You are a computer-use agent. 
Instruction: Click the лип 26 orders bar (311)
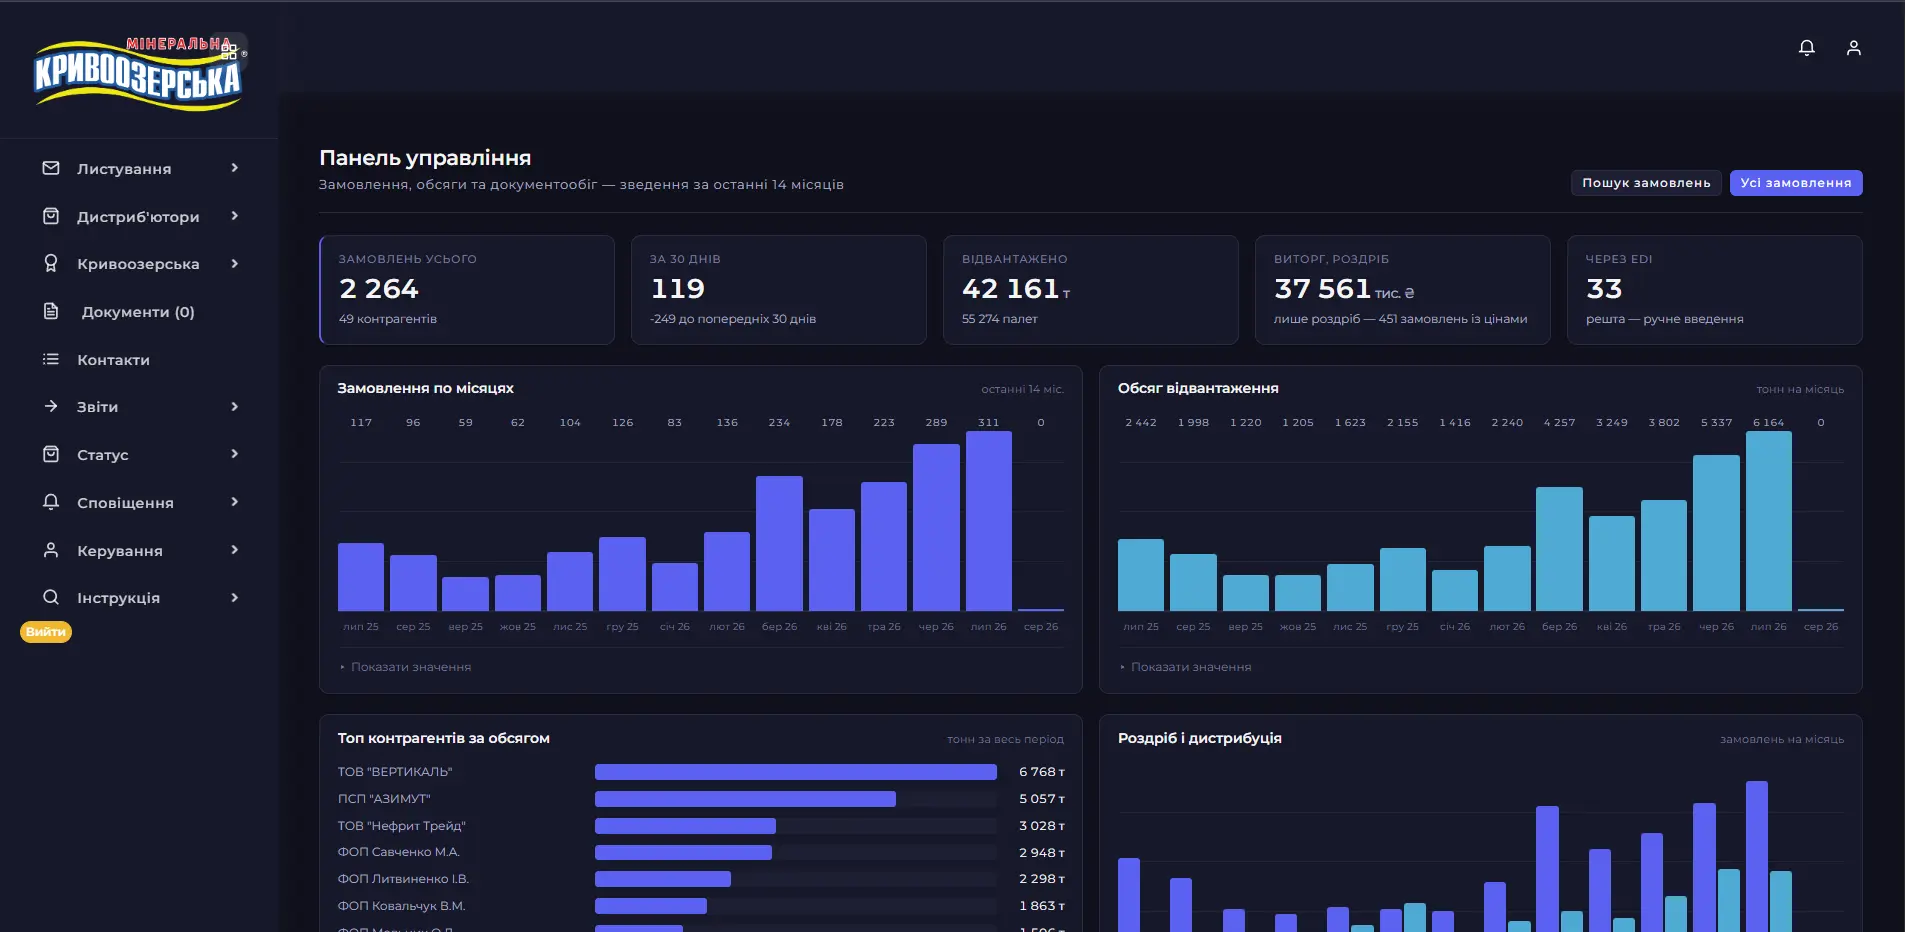click(989, 521)
